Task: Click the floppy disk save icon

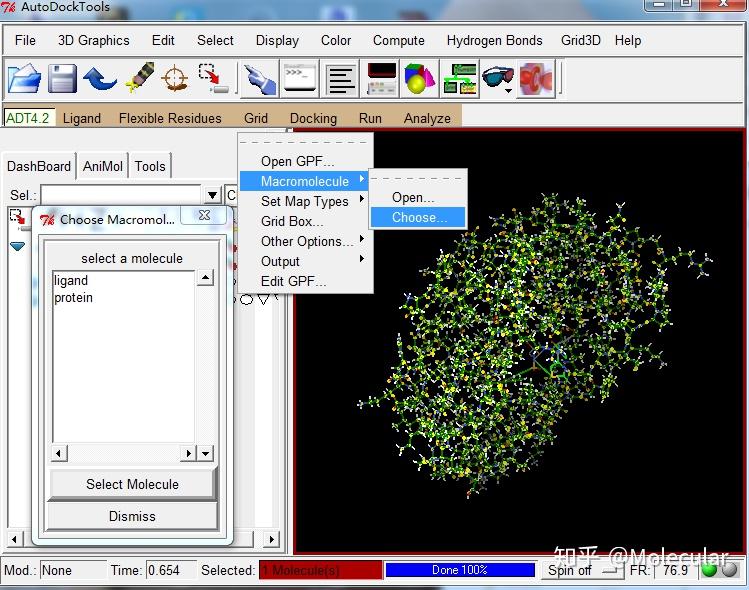Action: point(63,78)
